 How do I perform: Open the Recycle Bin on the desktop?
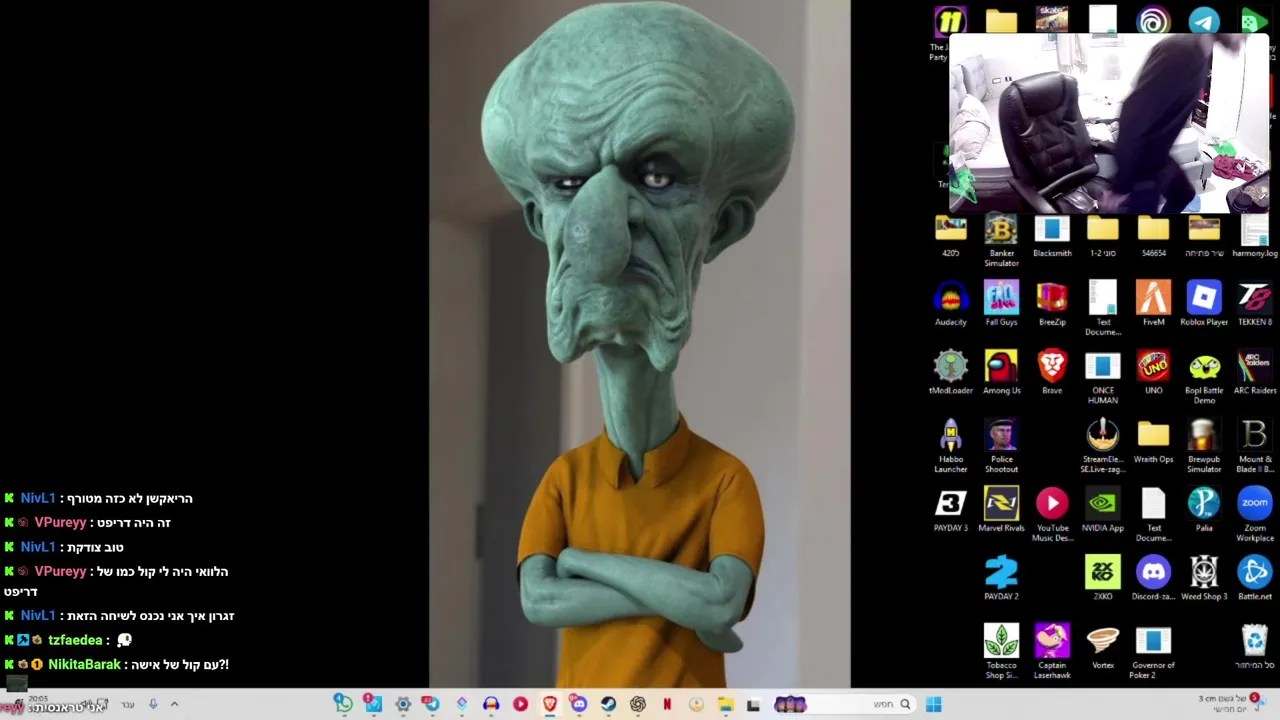pos(1255,646)
